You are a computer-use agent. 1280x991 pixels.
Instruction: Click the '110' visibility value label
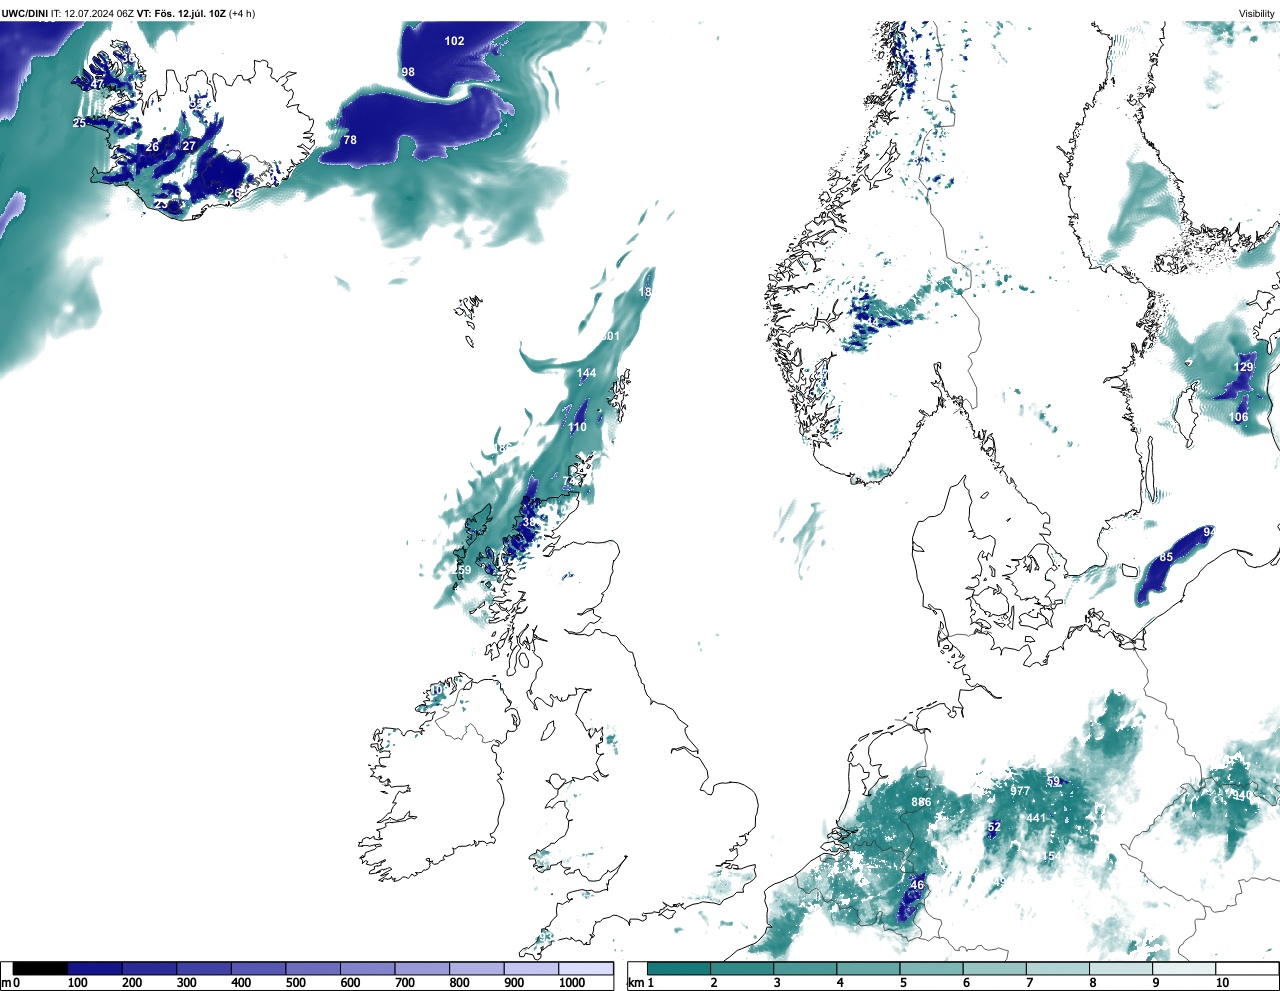[577, 427]
